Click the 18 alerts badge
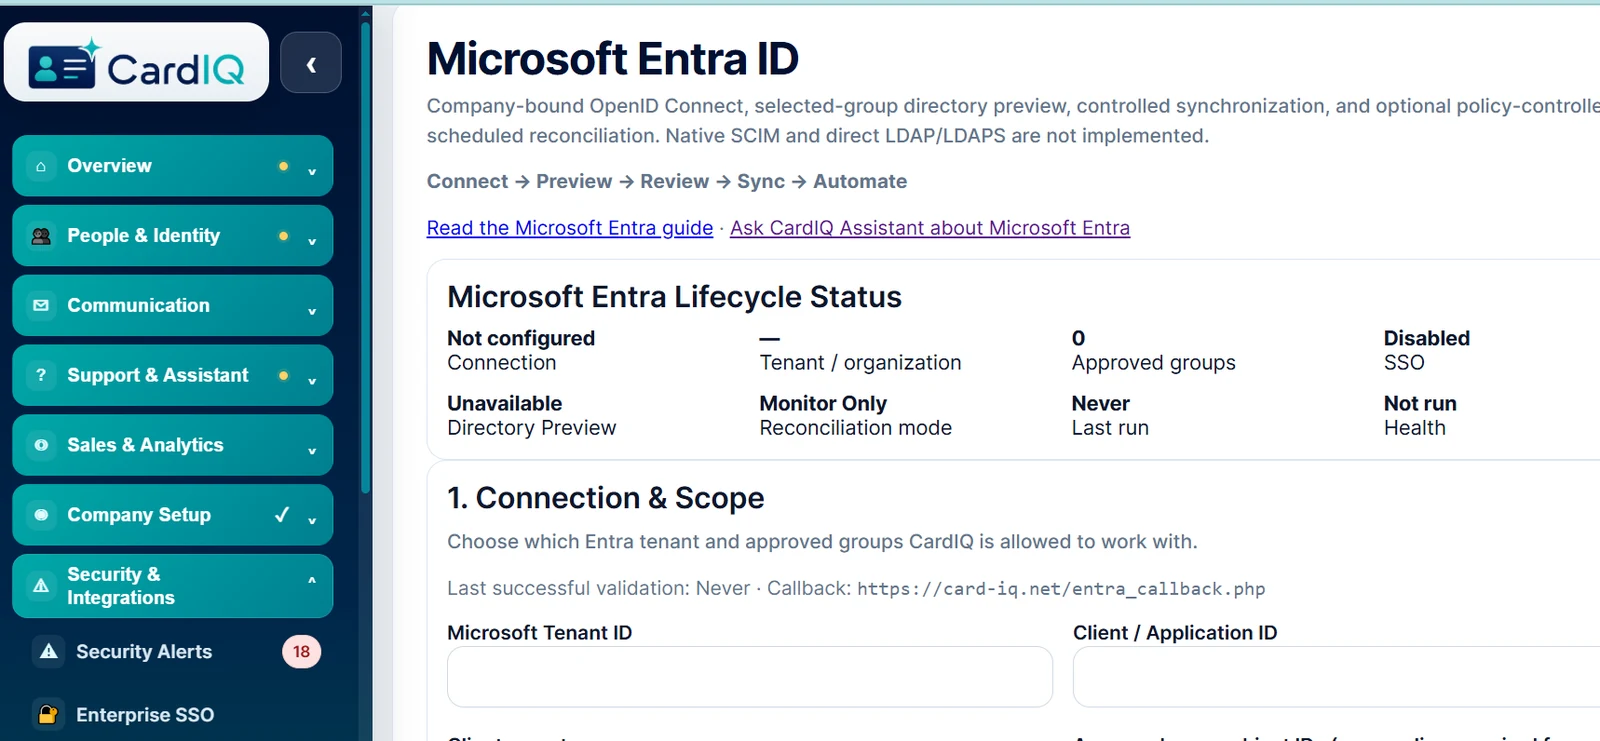1600x741 pixels. point(301,652)
